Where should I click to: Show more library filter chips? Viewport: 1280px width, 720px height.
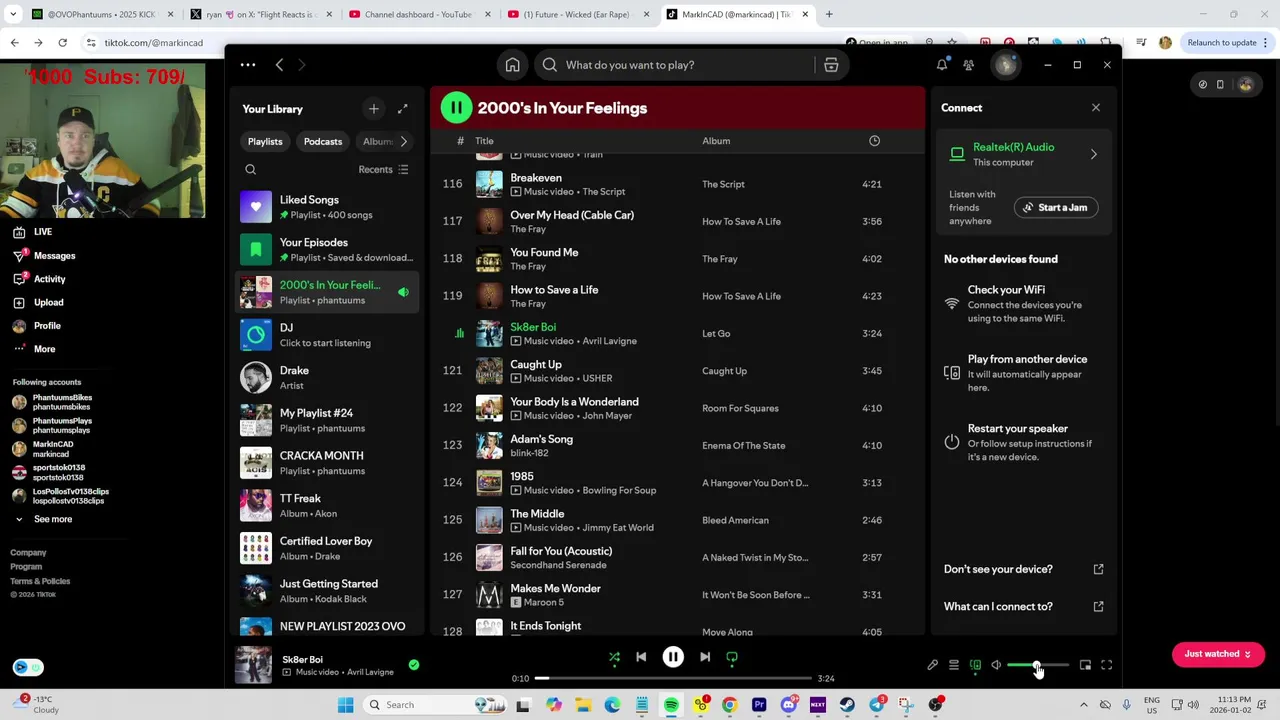tap(404, 141)
